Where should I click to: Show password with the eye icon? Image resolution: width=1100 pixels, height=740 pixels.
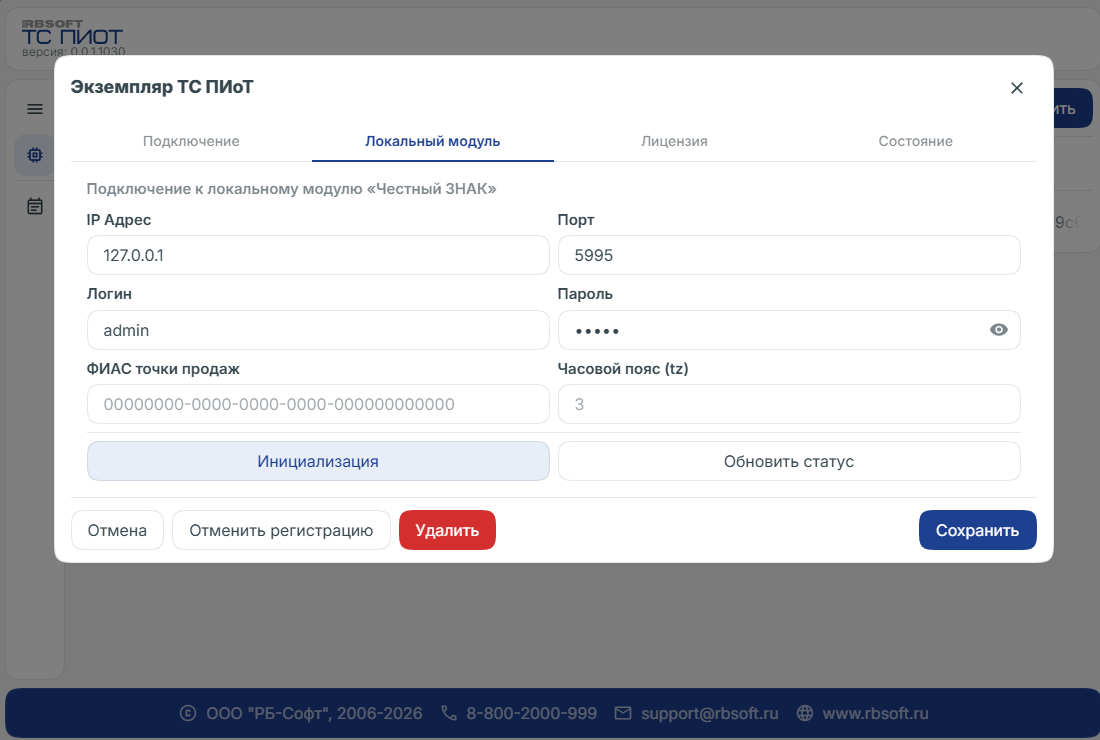click(x=998, y=330)
